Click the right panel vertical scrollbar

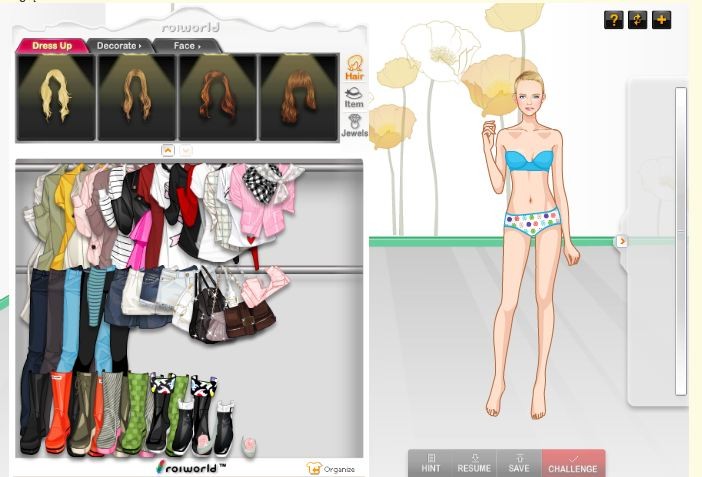681,240
